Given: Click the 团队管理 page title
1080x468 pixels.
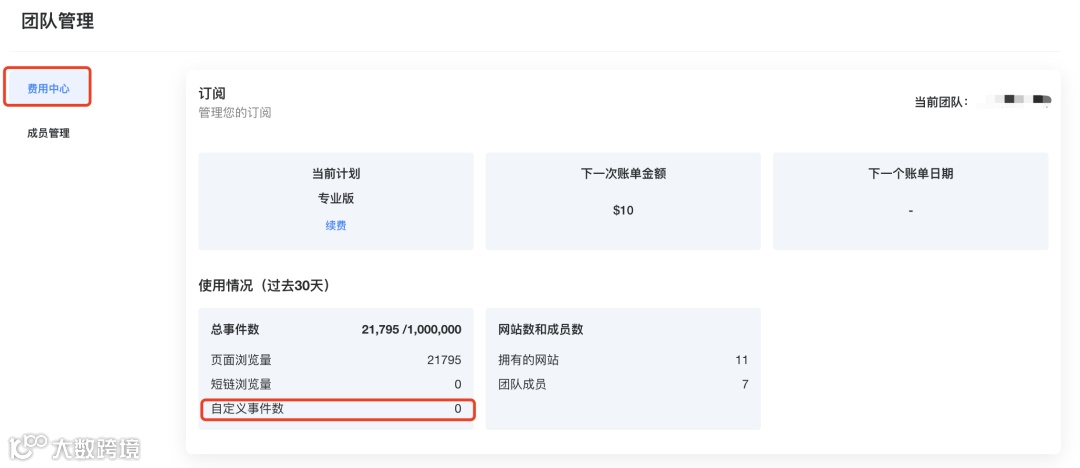Looking at the screenshot, I should pyautogui.click(x=58, y=21).
